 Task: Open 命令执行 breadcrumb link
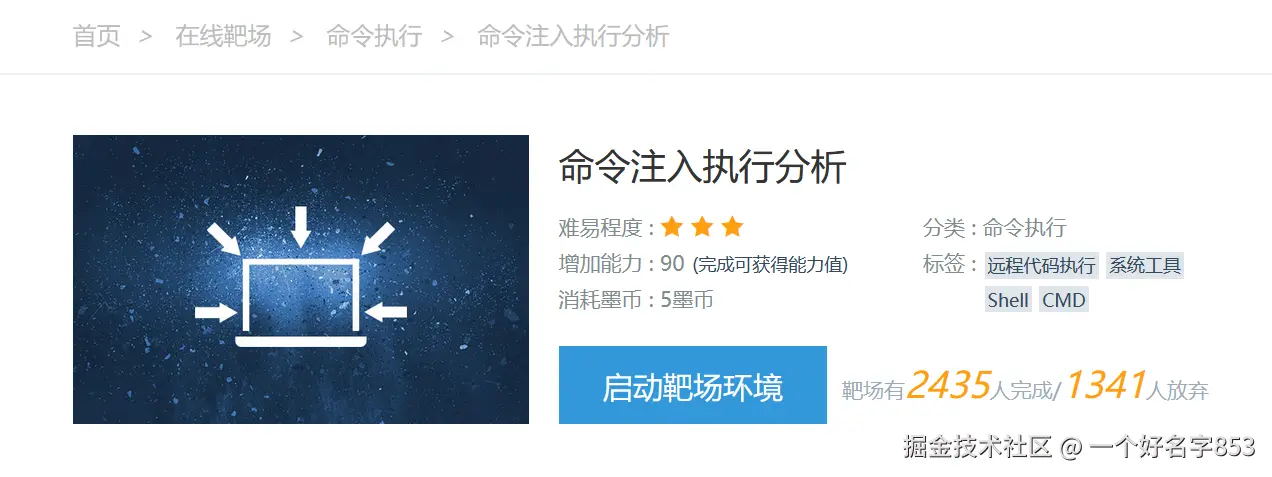tap(374, 37)
